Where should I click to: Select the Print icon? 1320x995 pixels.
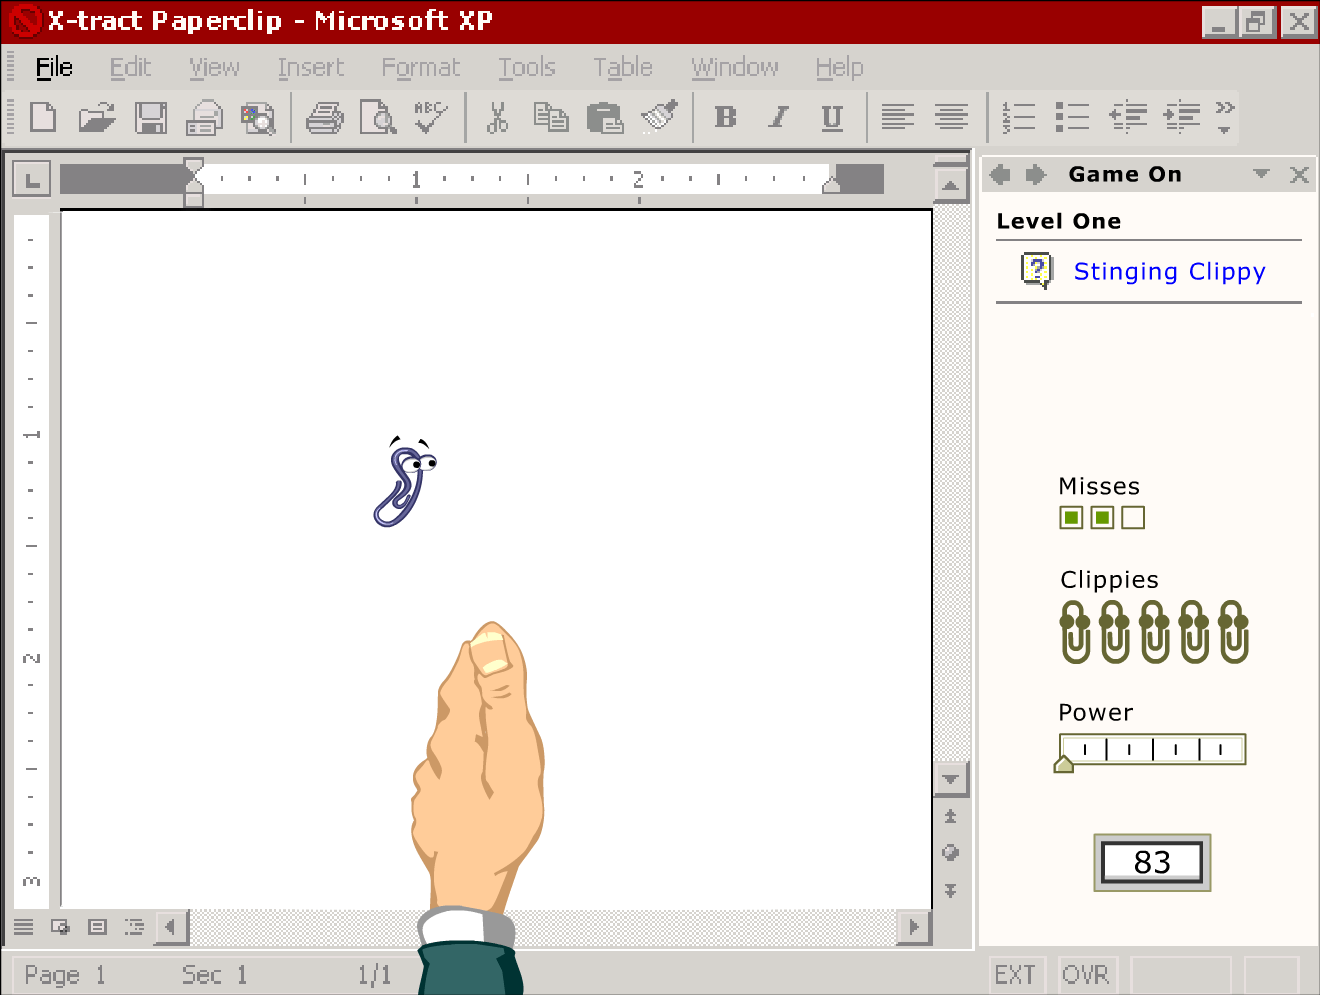[x=323, y=117]
